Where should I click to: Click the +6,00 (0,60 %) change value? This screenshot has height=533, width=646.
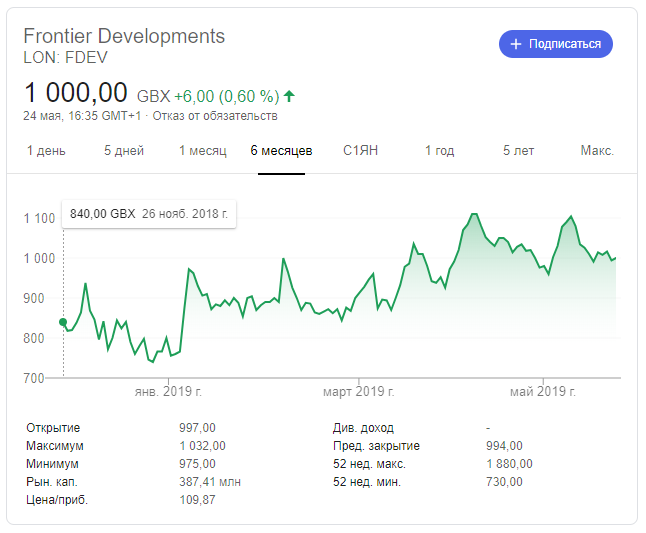click(x=227, y=96)
